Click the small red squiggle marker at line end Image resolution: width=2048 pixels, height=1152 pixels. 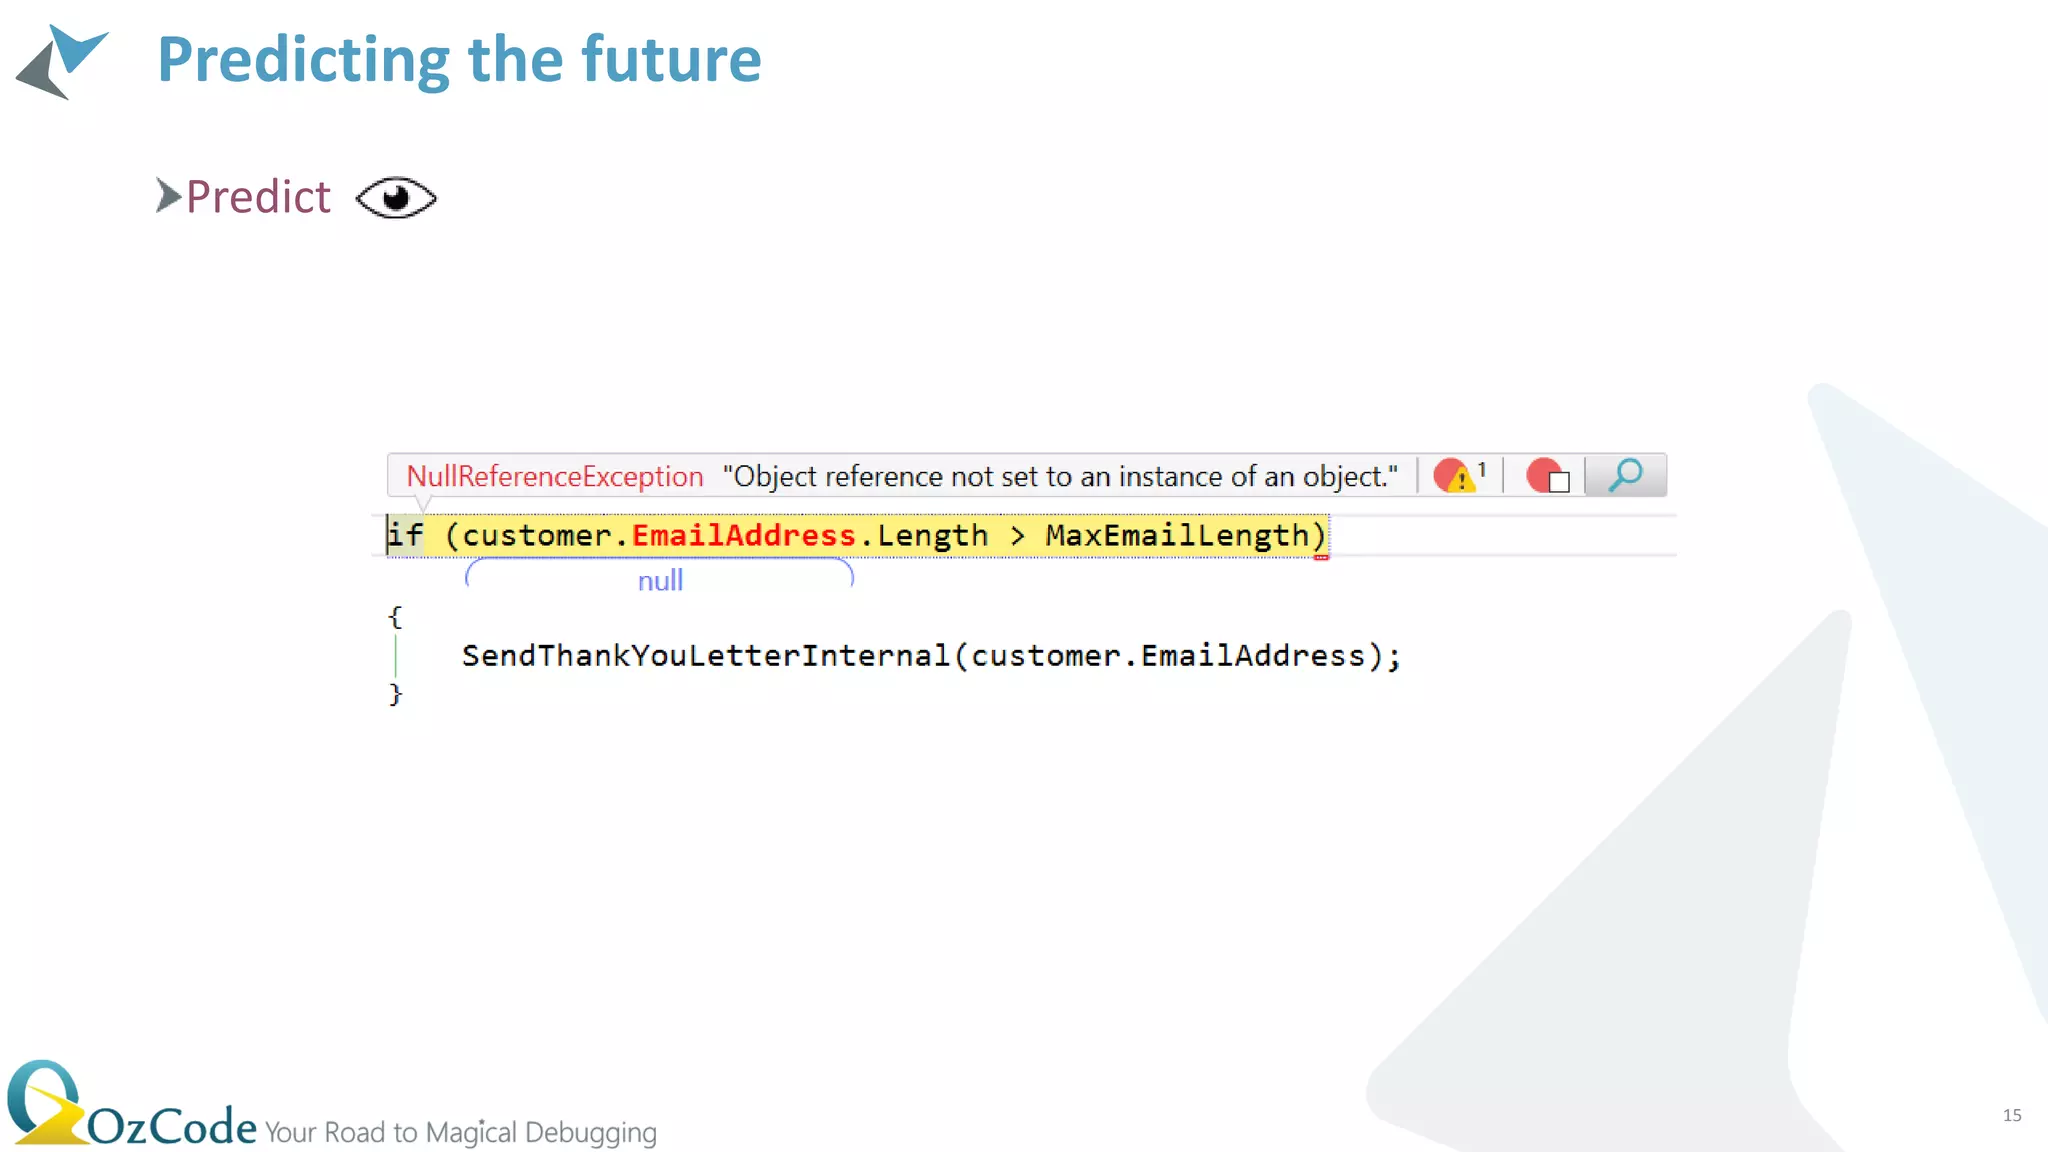click(1321, 557)
